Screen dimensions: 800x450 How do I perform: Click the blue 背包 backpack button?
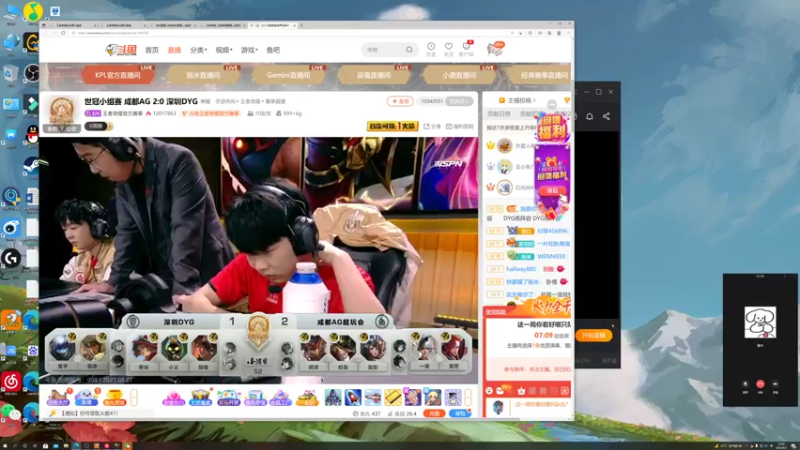pyautogui.click(x=460, y=413)
